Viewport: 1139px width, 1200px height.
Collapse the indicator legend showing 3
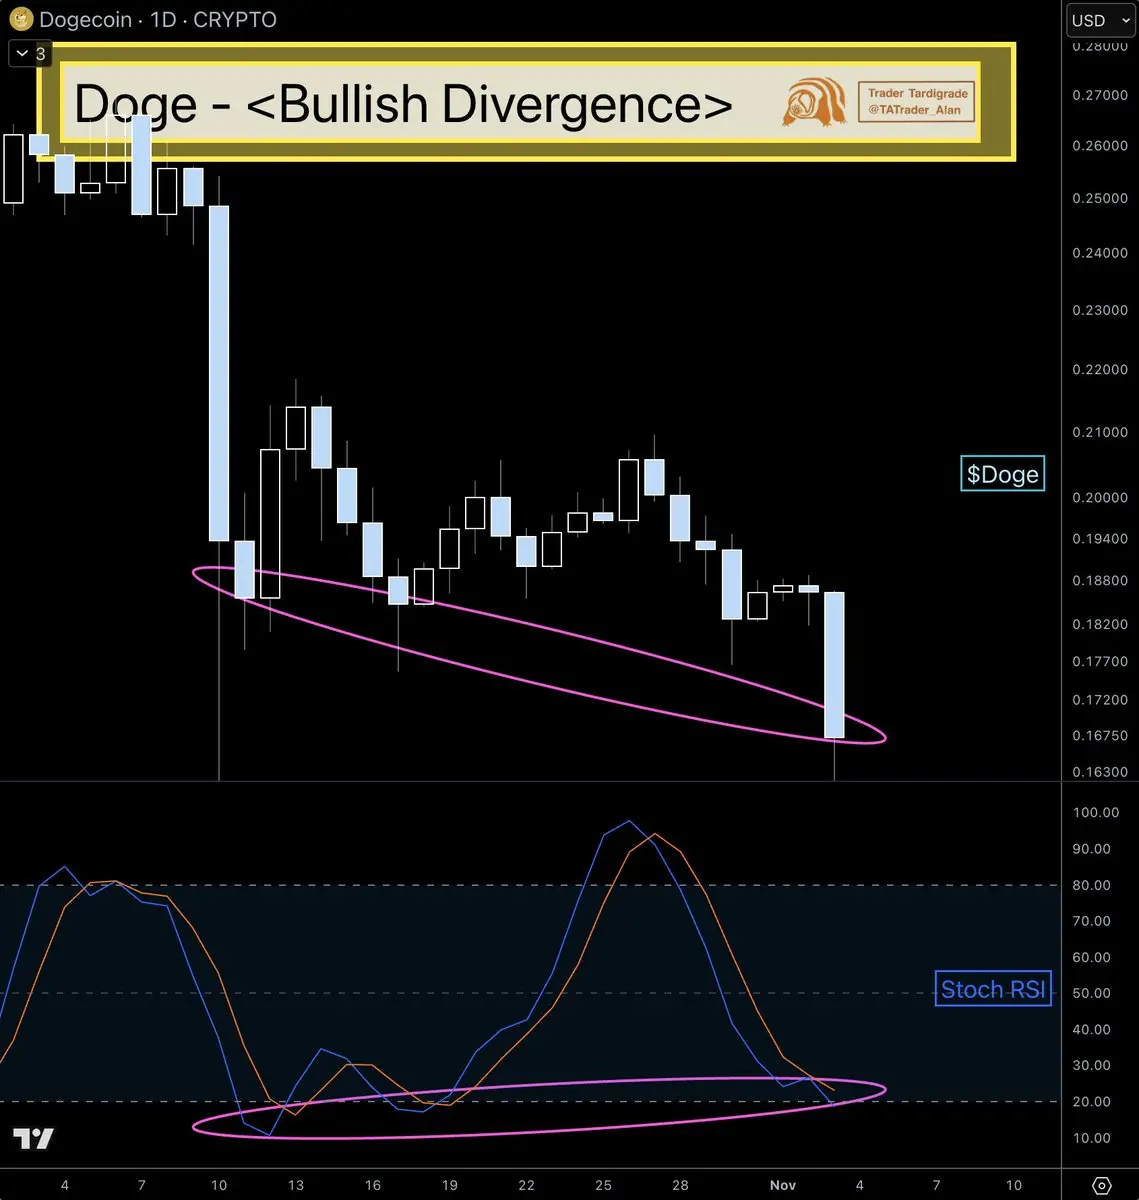point(28,54)
